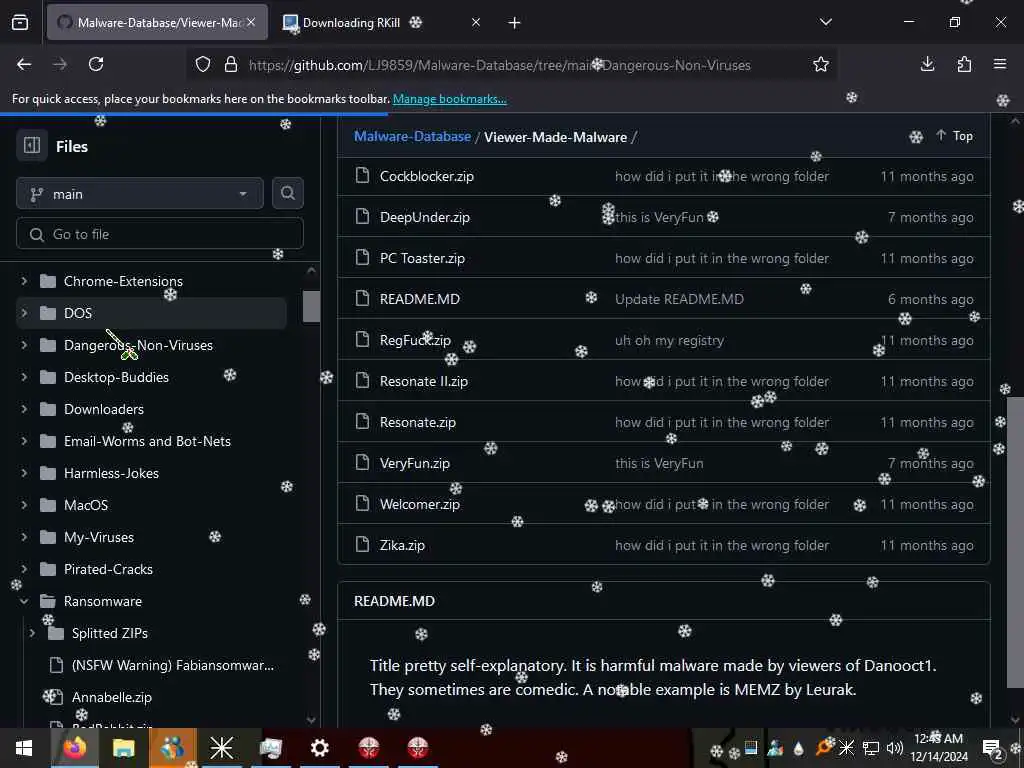The height and width of the screenshot is (768, 1024).
Task: Open the volume speaker tray icon
Action: 895,748
